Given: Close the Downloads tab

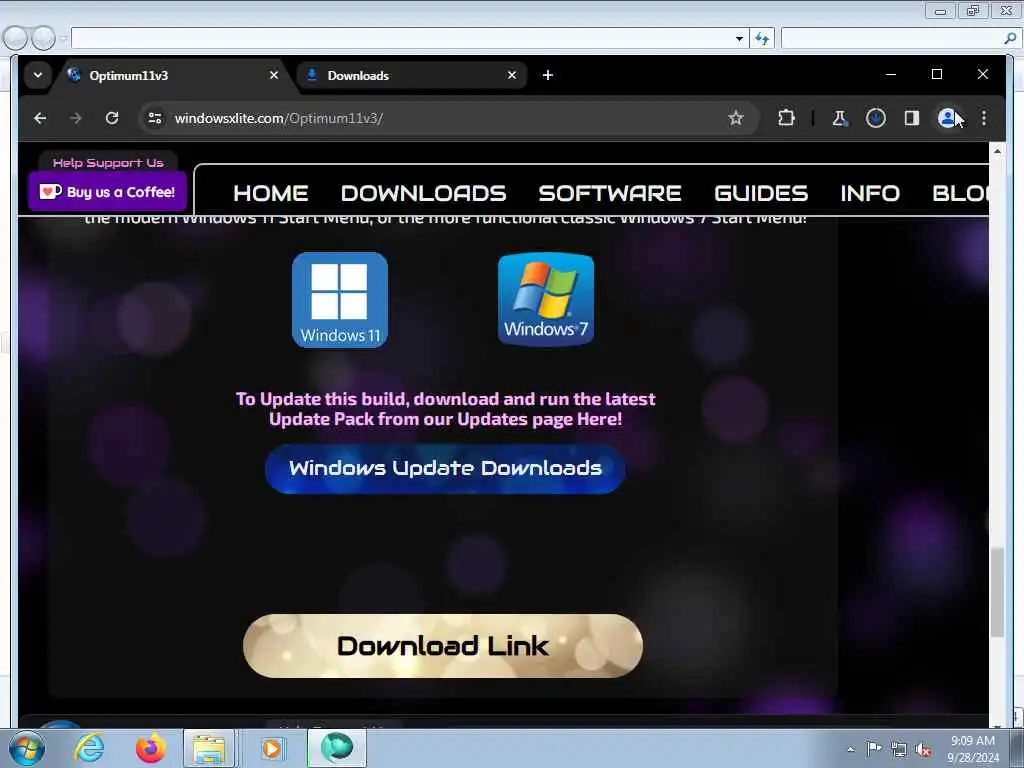Looking at the screenshot, I should pos(512,75).
